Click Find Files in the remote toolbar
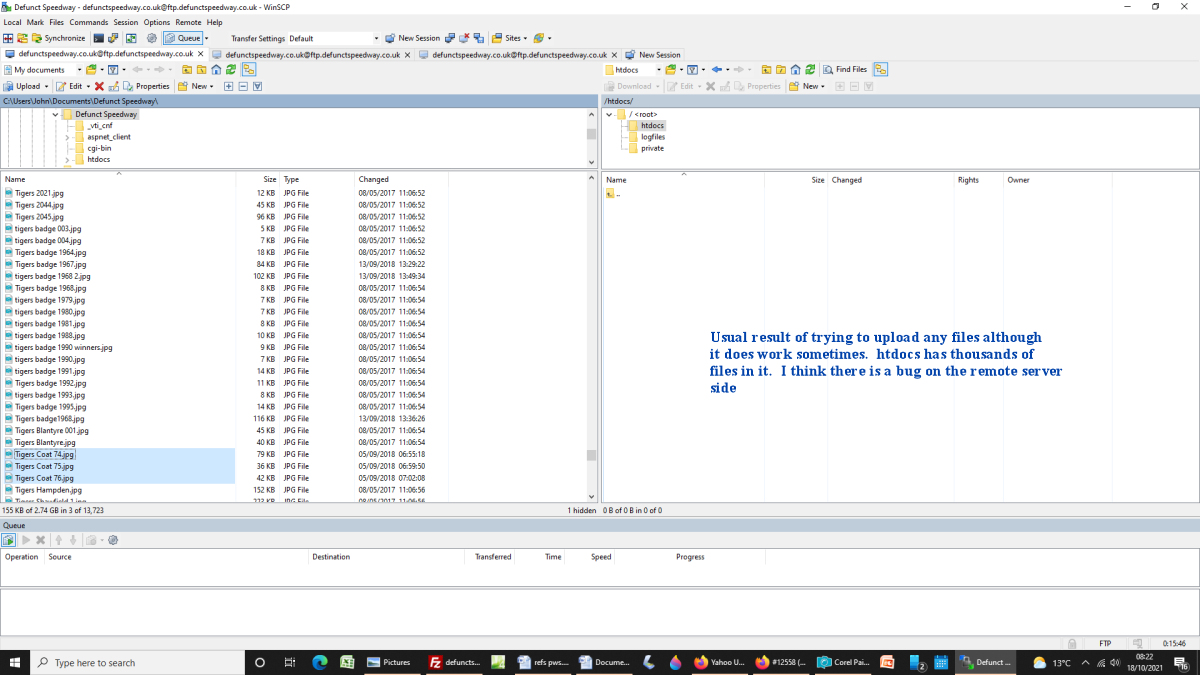This screenshot has height=675, width=1200. click(845, 70)
